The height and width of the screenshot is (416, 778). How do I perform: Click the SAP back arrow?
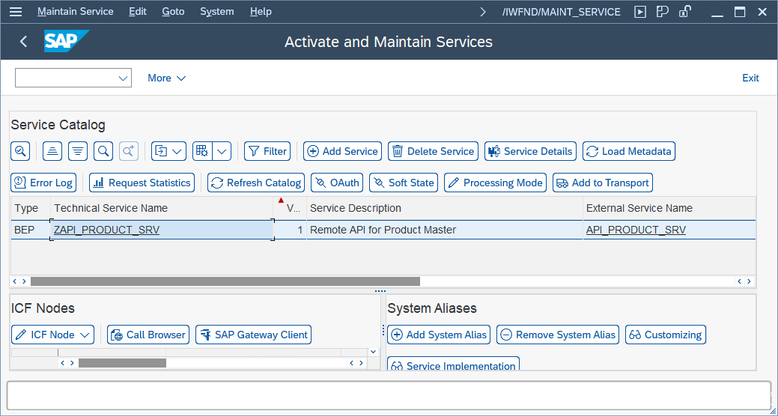(x=23, y=42)
